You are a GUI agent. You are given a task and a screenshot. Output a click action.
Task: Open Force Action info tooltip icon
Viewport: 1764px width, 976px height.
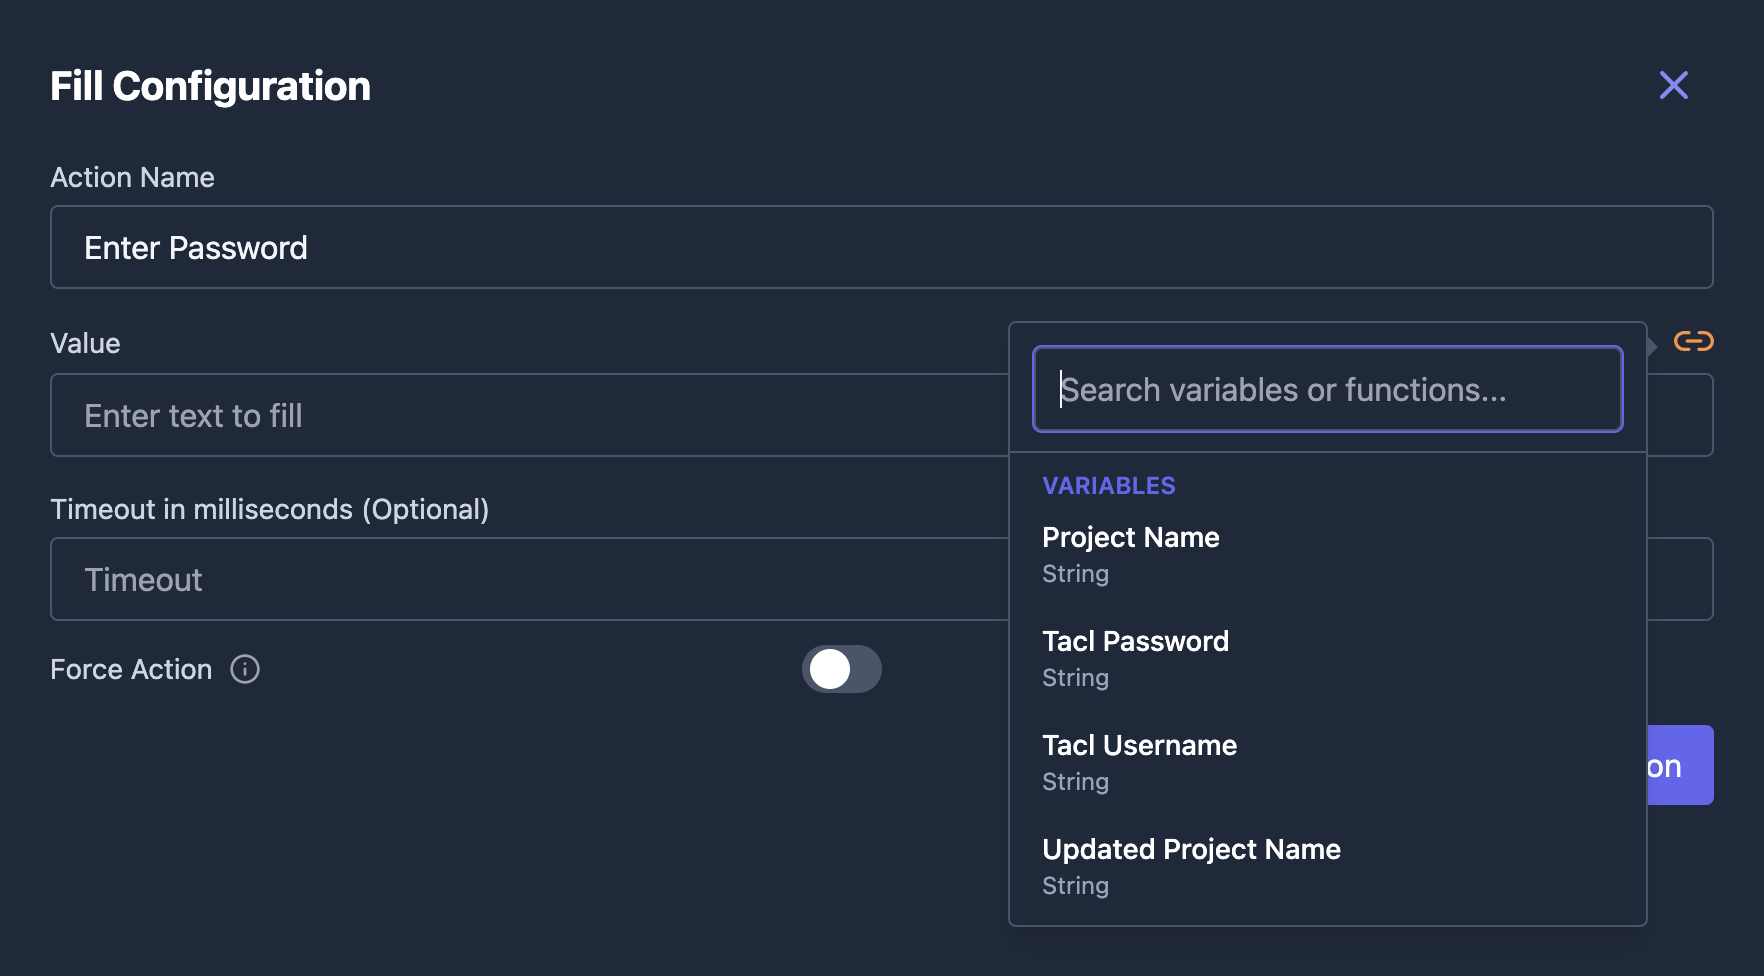click(245, 669)
